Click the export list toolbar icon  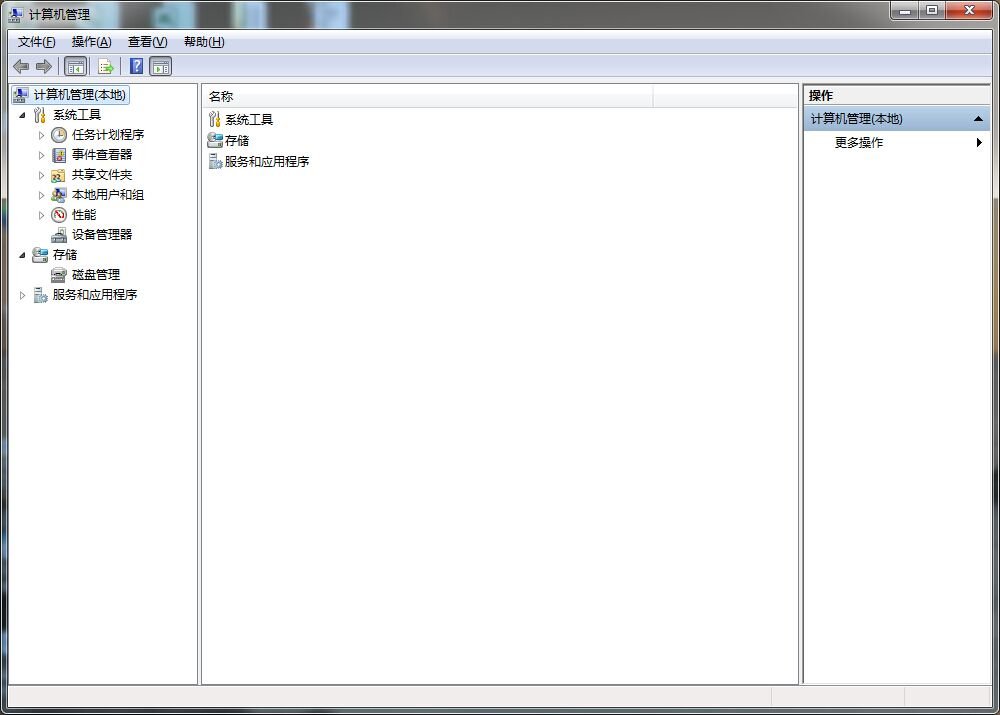pyautogui.click(x=106, y=66)
